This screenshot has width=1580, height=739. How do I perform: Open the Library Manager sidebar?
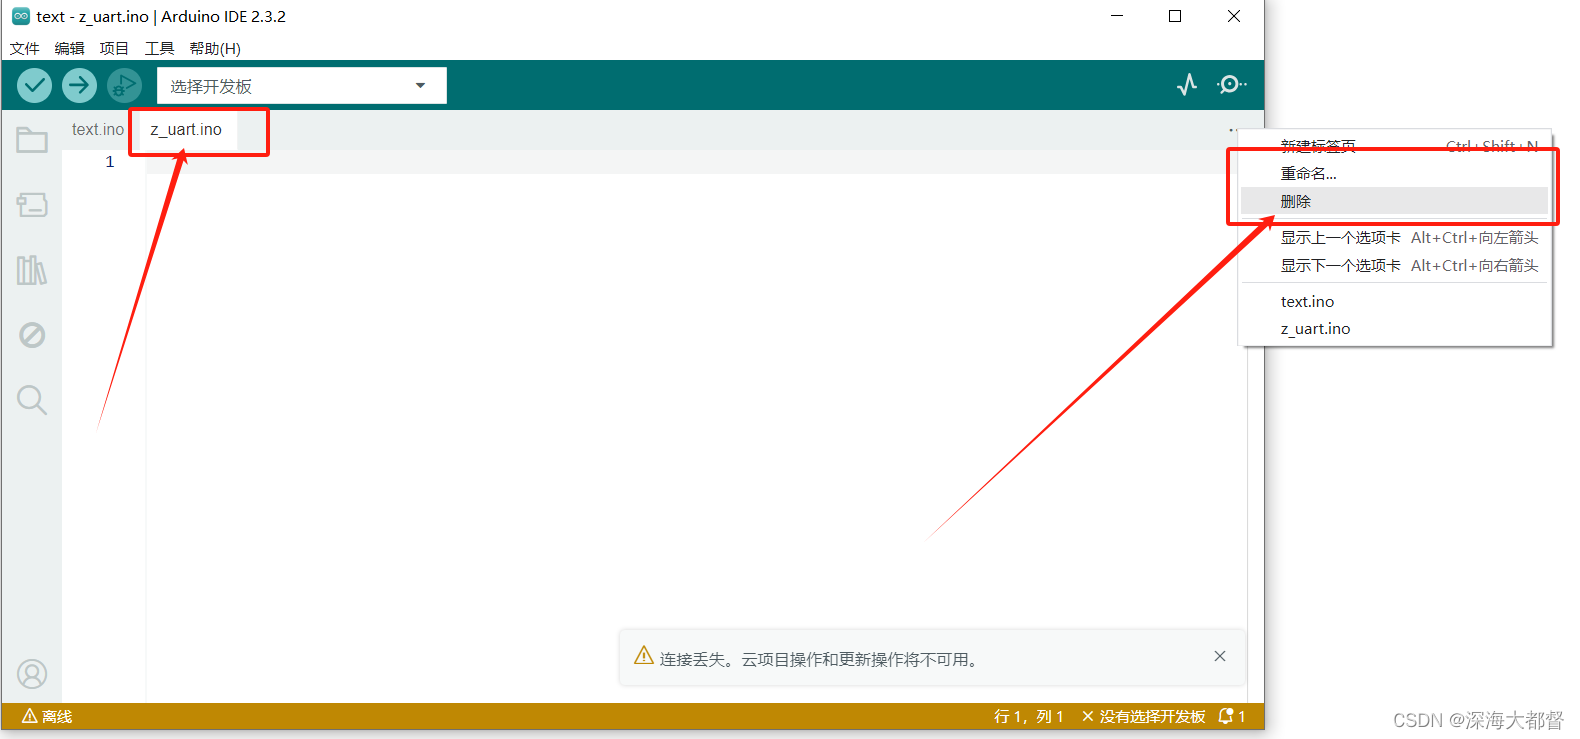[32, 270]
